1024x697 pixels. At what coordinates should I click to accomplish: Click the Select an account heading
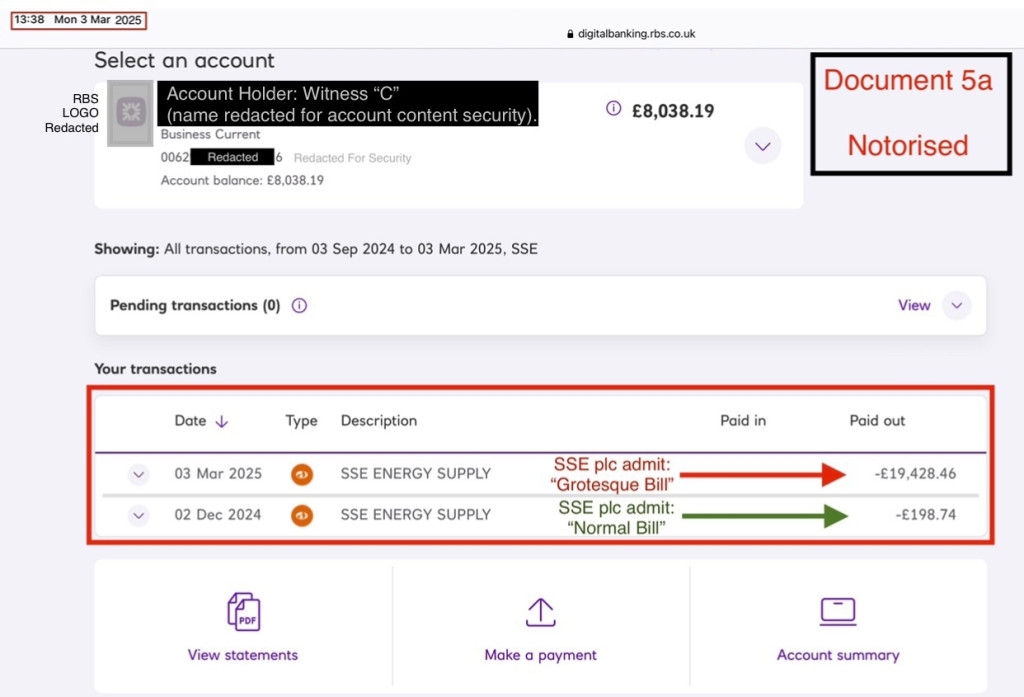pos(184,61)
